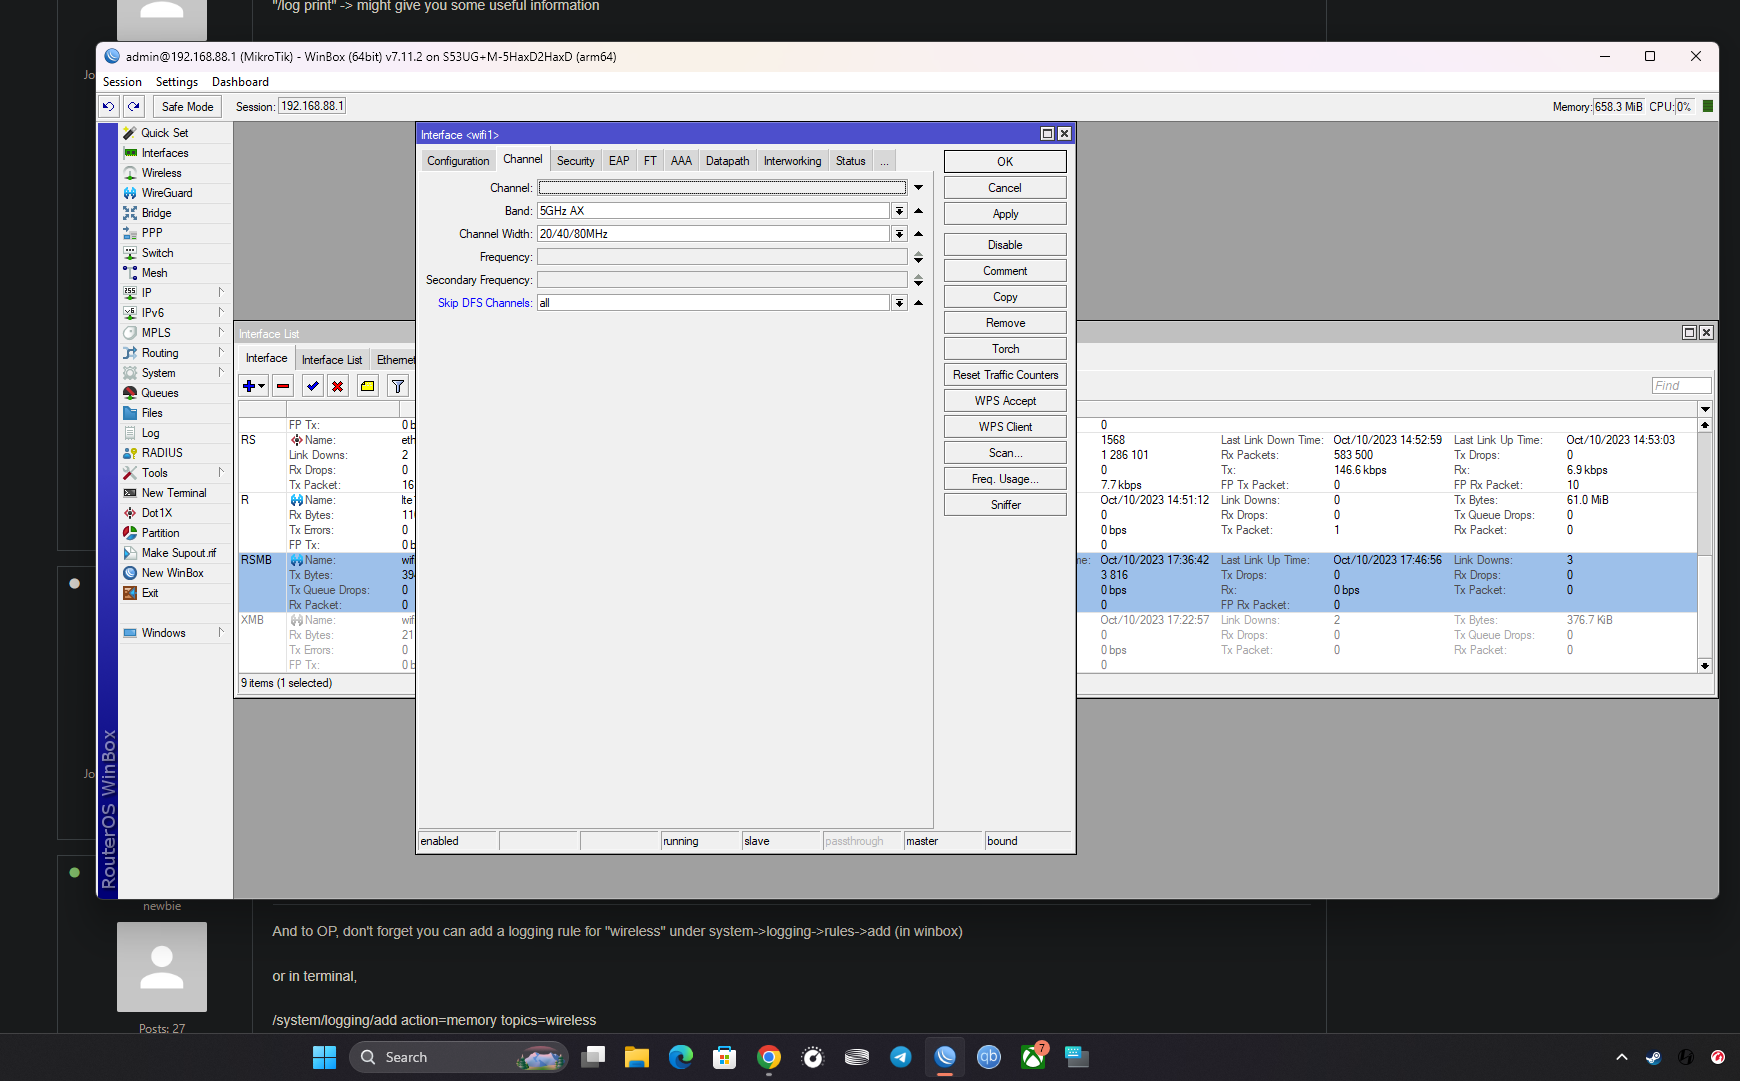Open PPP in the sidebar

coord(152,233)
